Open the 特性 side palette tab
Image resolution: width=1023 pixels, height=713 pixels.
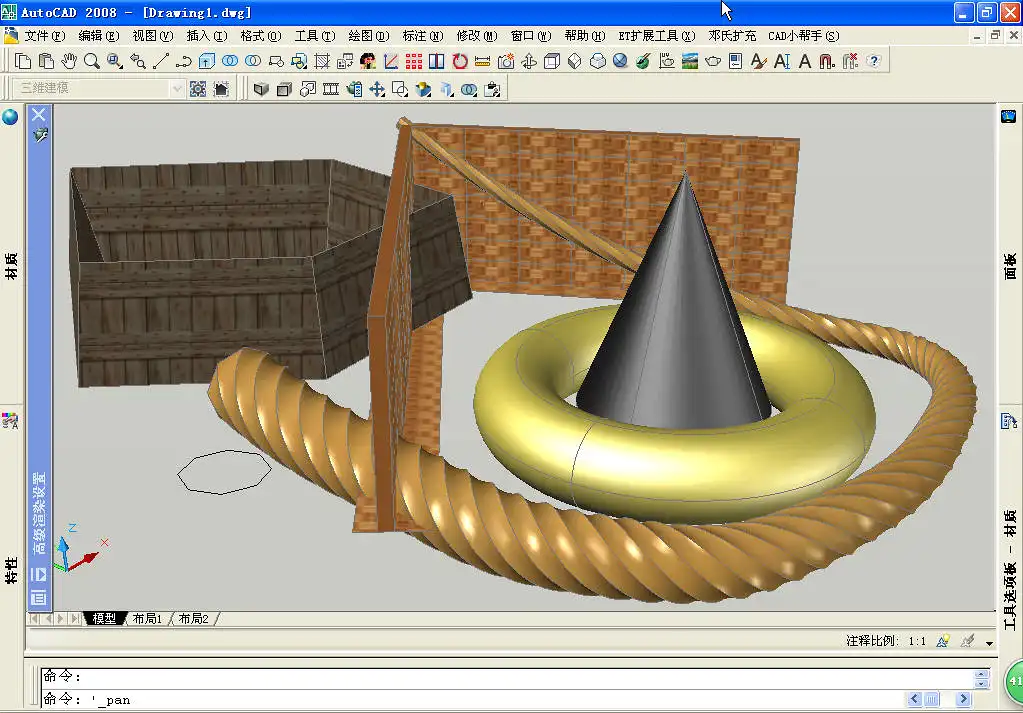11,570
